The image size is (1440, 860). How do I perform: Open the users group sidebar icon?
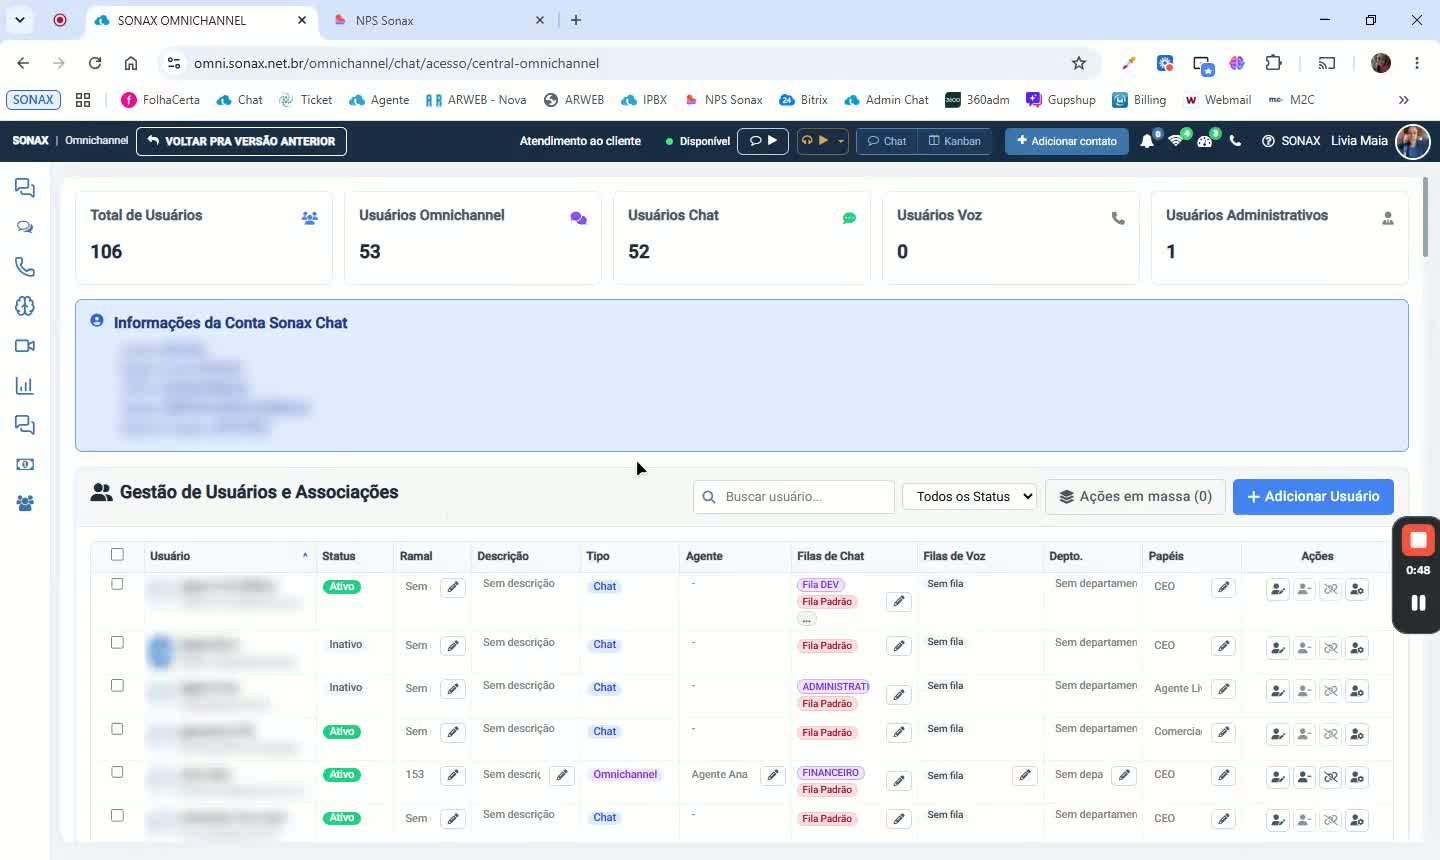[25, 504]
